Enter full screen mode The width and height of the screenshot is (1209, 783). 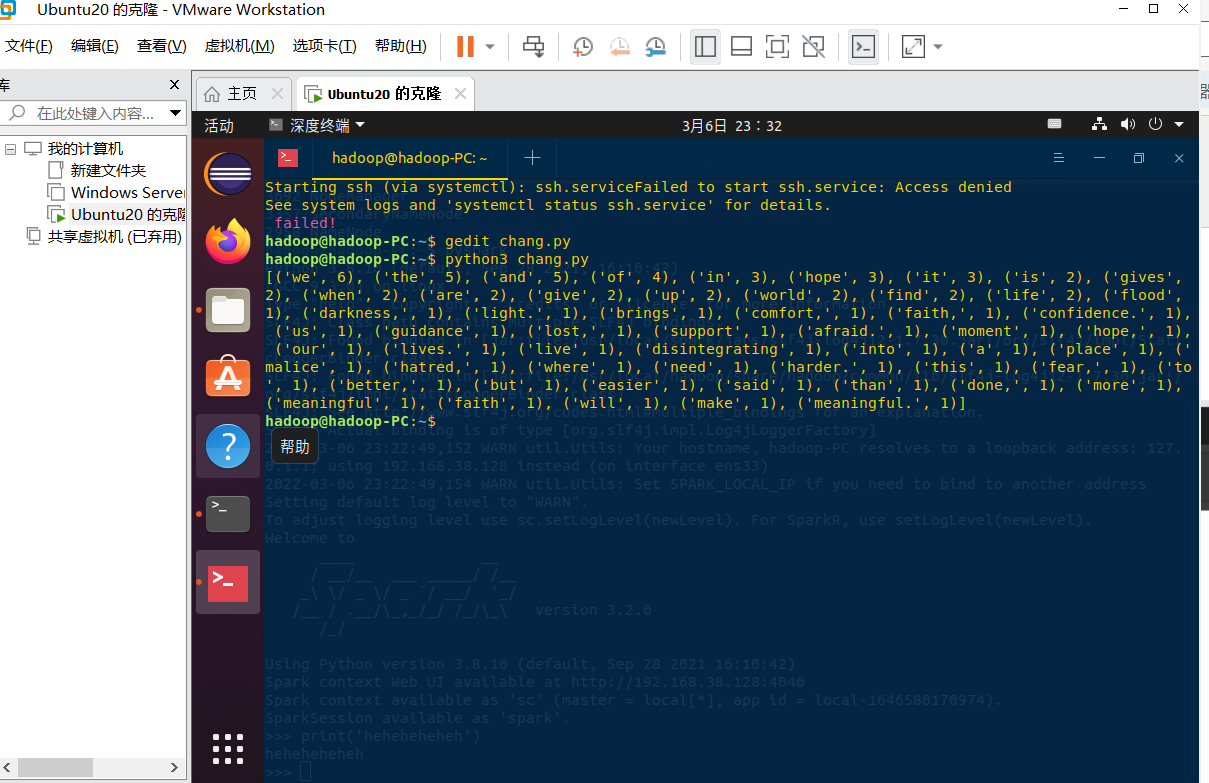777,46
